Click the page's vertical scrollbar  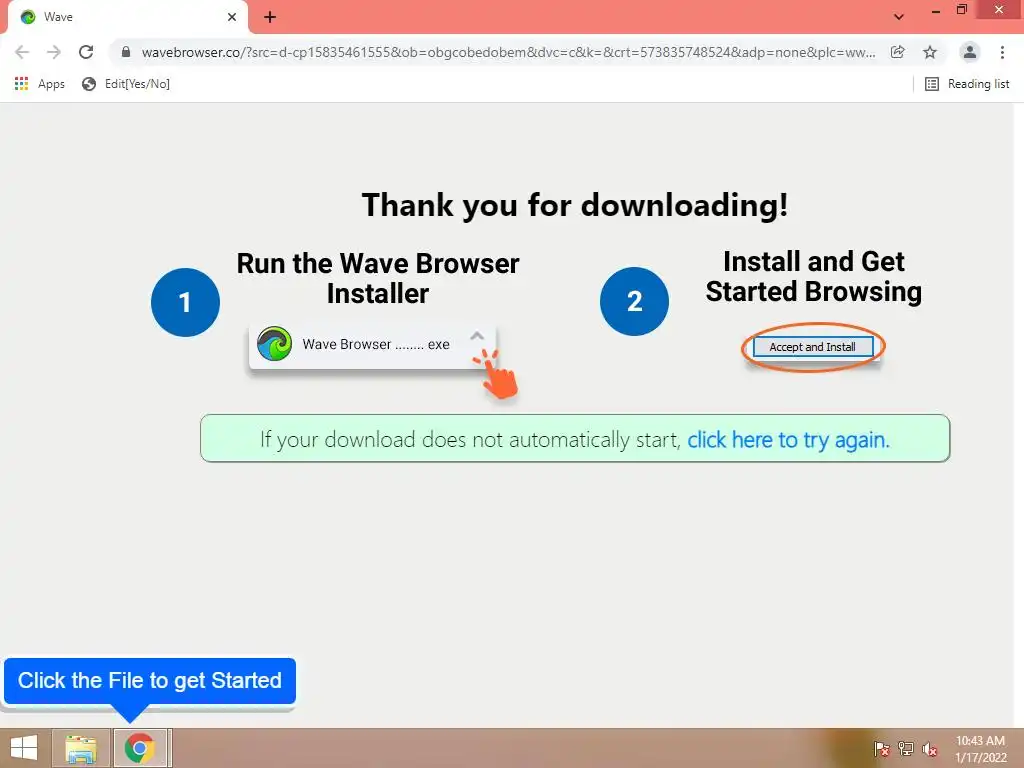tap(1019, 414)
